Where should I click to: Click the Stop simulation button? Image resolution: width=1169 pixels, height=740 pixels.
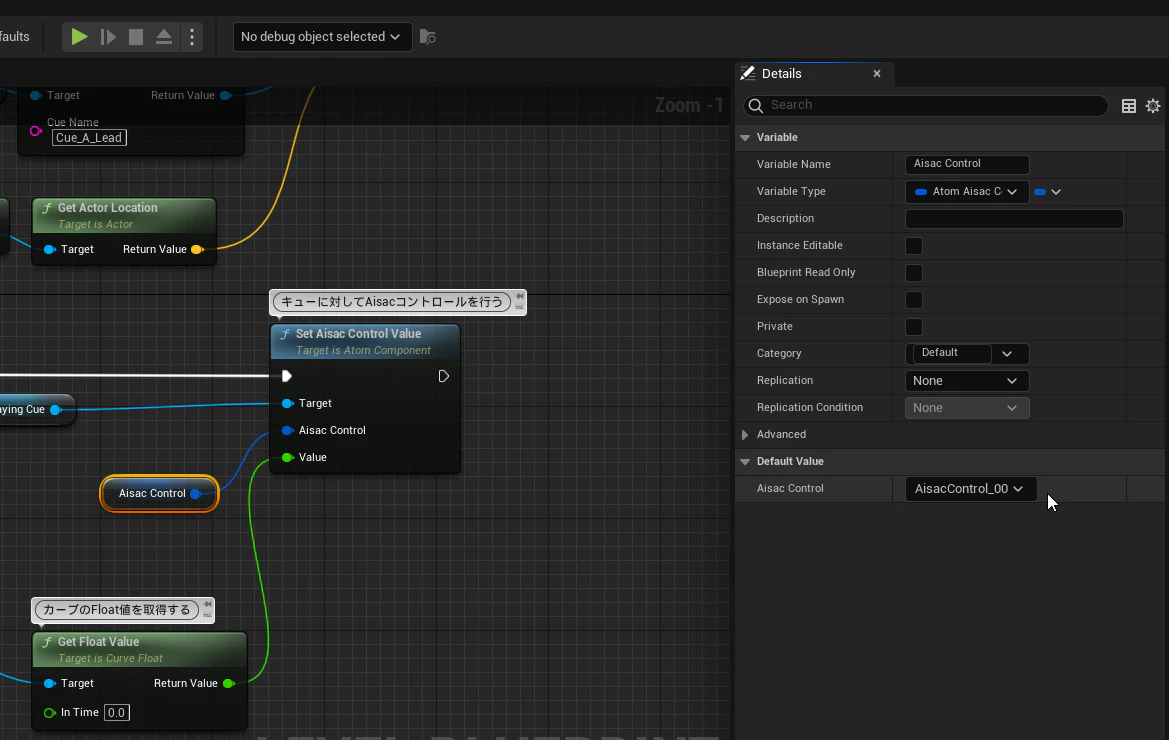pos(136,37)
